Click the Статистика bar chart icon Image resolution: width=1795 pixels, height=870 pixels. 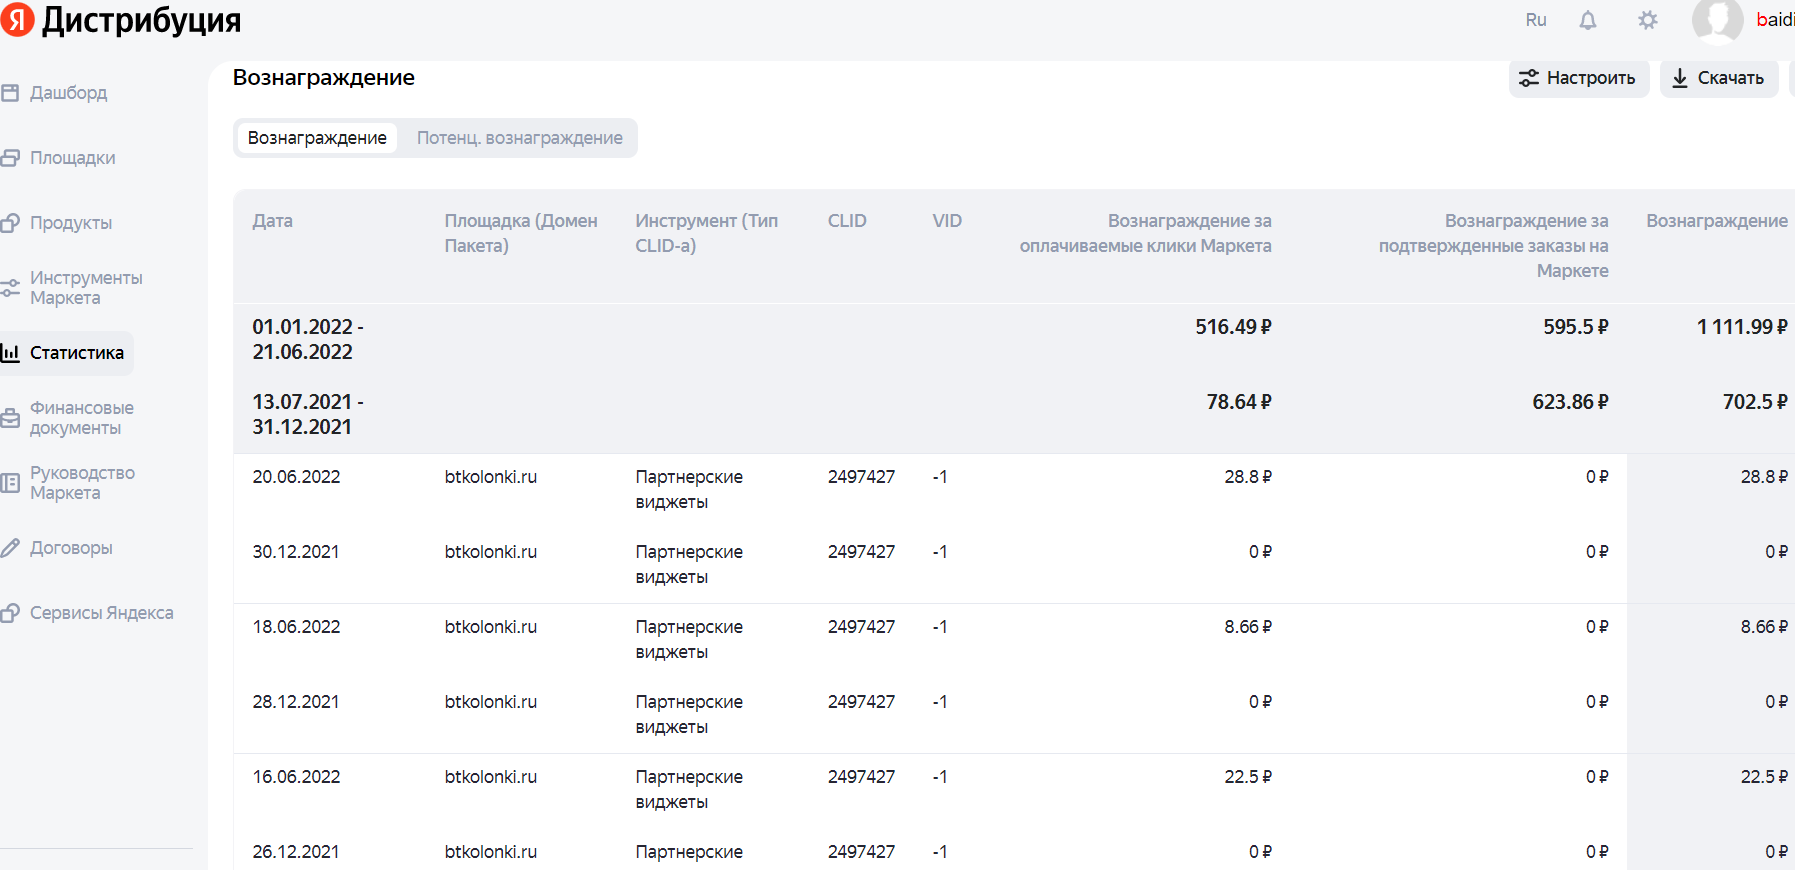10,353
